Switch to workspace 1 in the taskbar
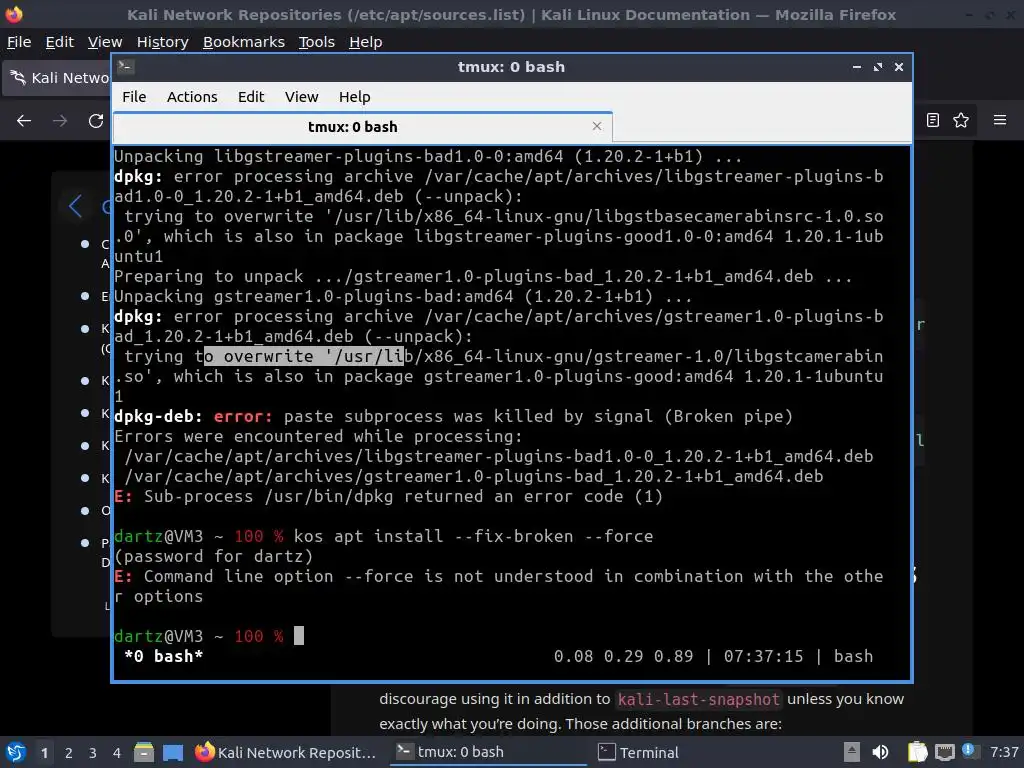 [44, 753]
